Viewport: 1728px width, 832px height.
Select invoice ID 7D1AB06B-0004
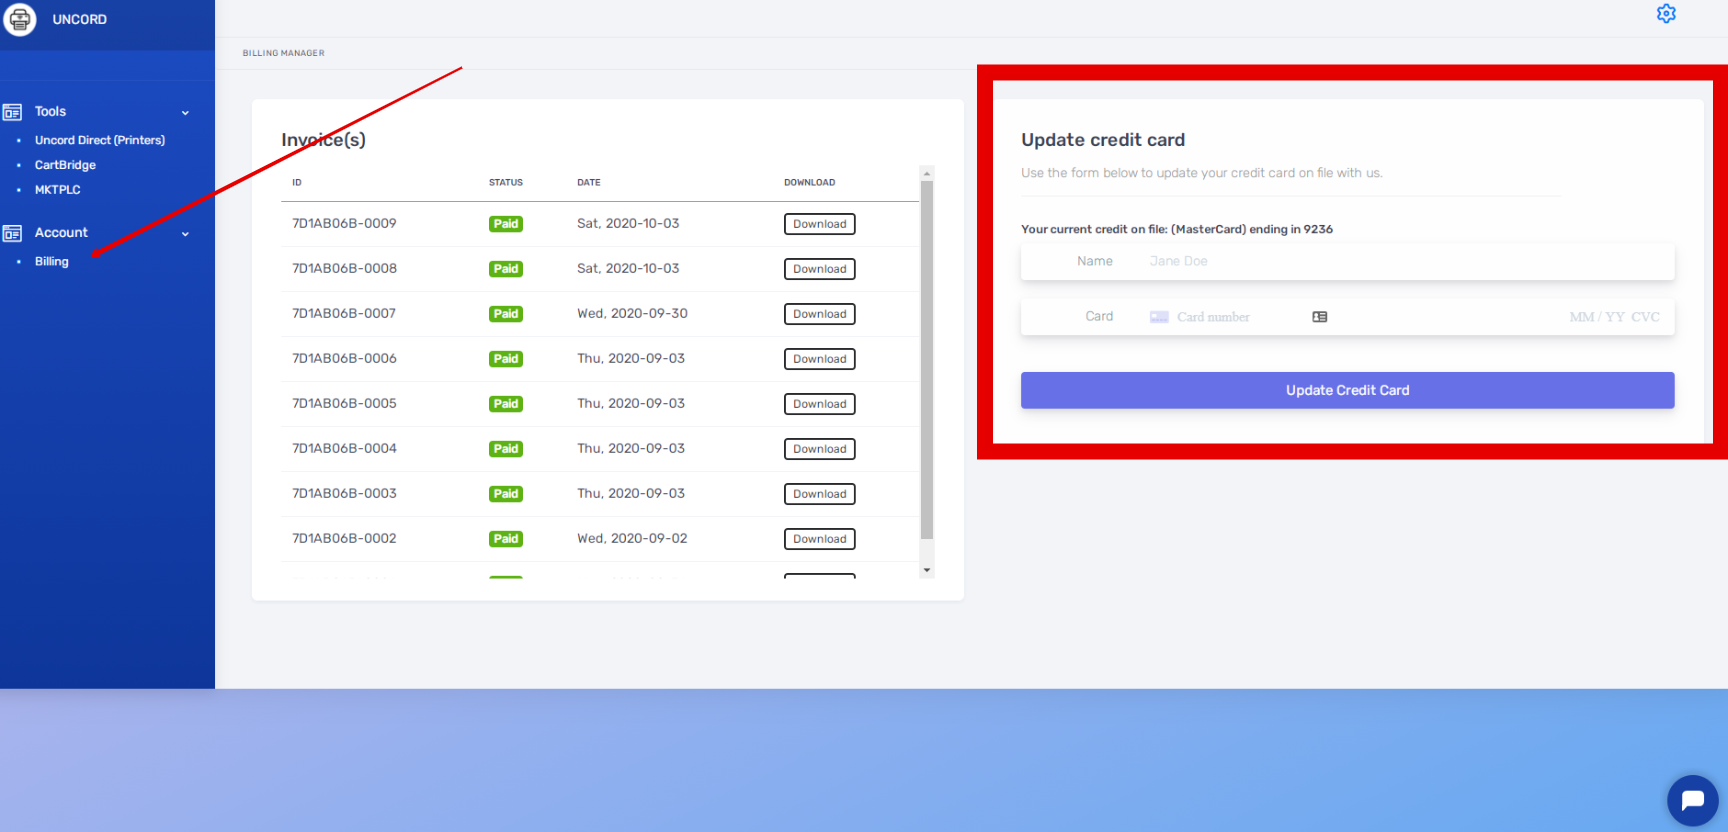[344, 449]
